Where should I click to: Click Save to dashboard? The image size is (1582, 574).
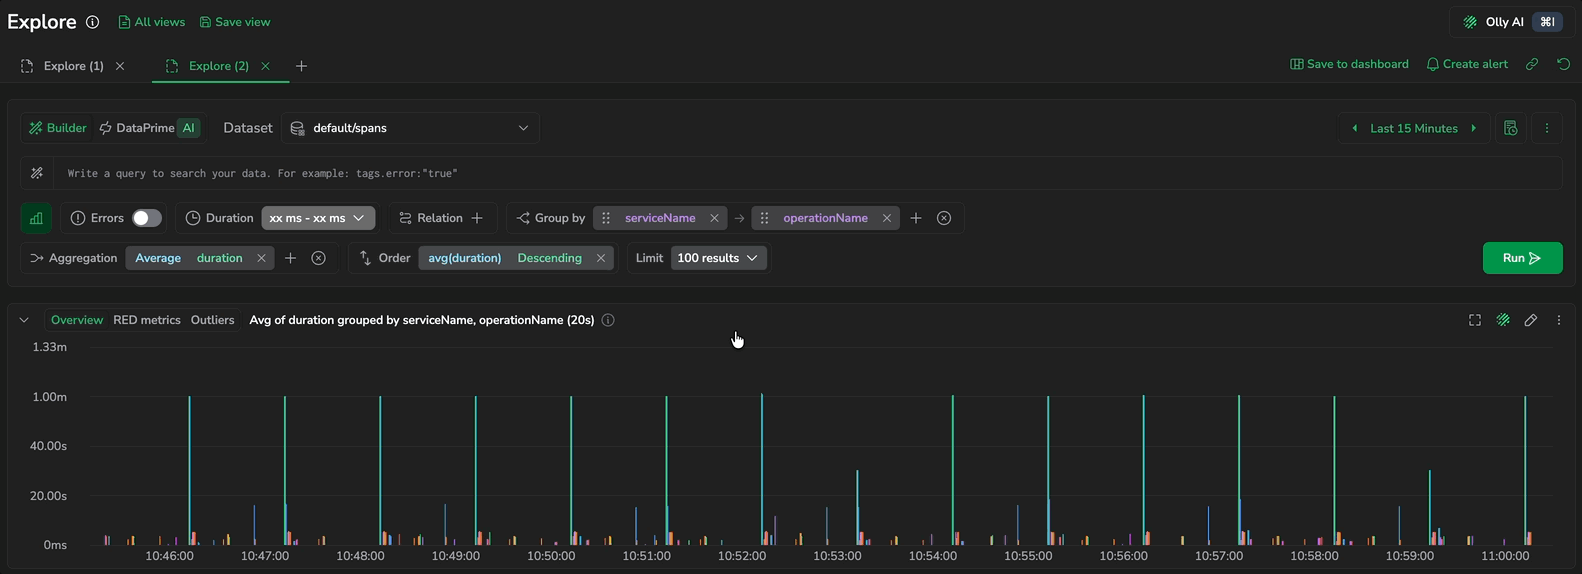(1349, 64)
